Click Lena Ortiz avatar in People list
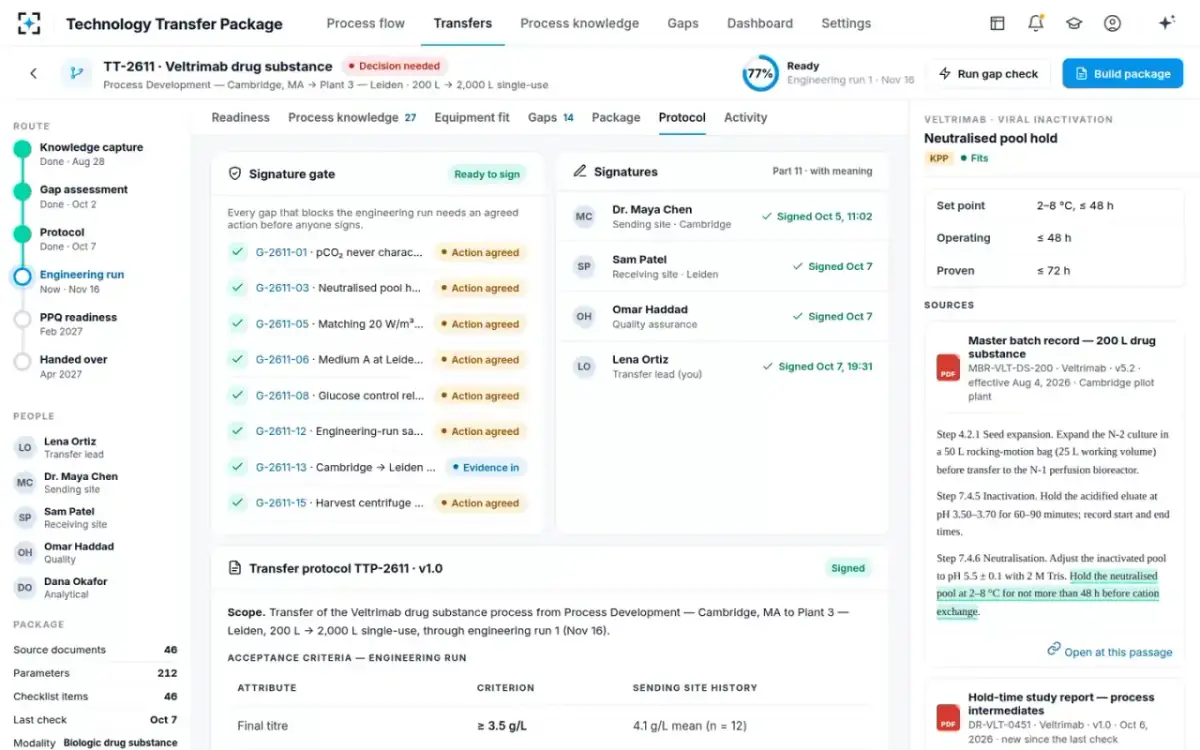 pos(25,448)
